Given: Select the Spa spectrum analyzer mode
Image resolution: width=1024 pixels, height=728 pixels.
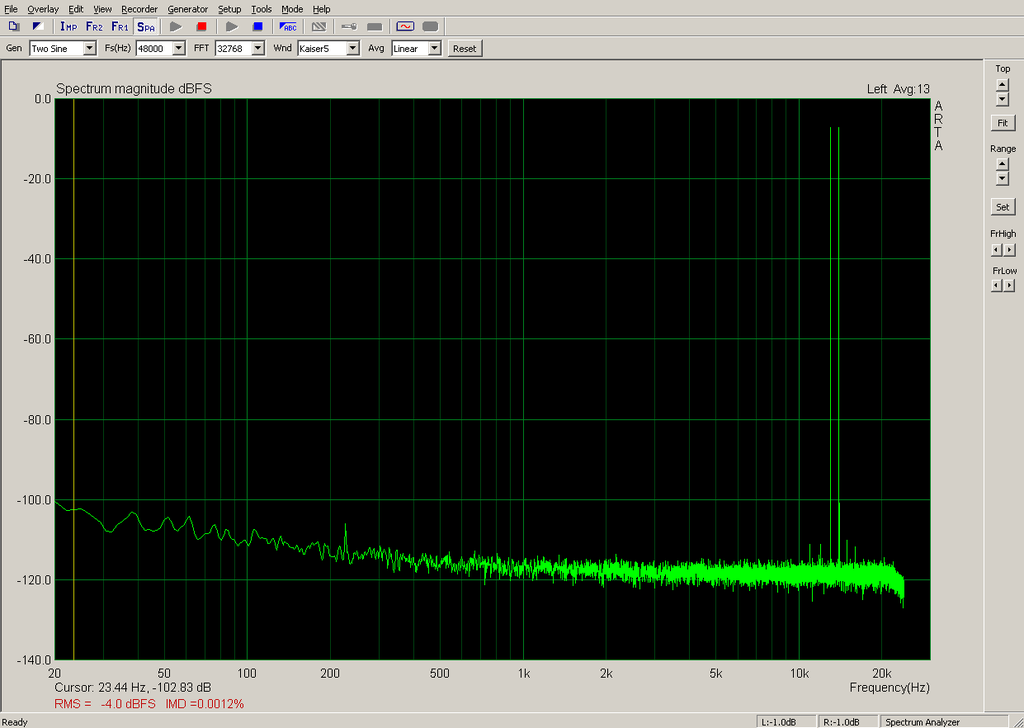Looking at the screenshot, I should pos(146,27).
